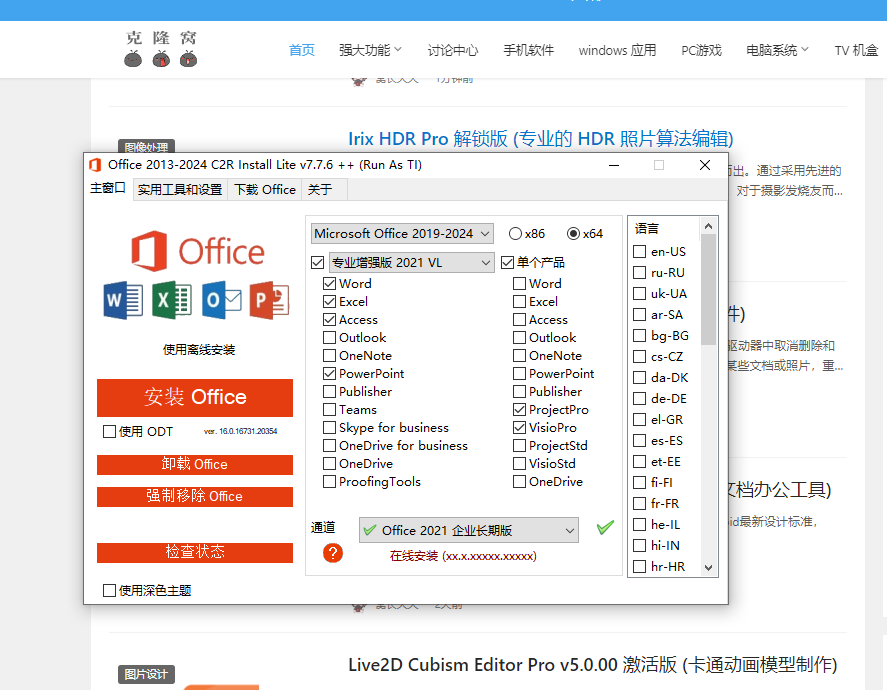
Task: Enable the 使用深色主题 dark theme checkbox
Action: (x=109, y=590)
